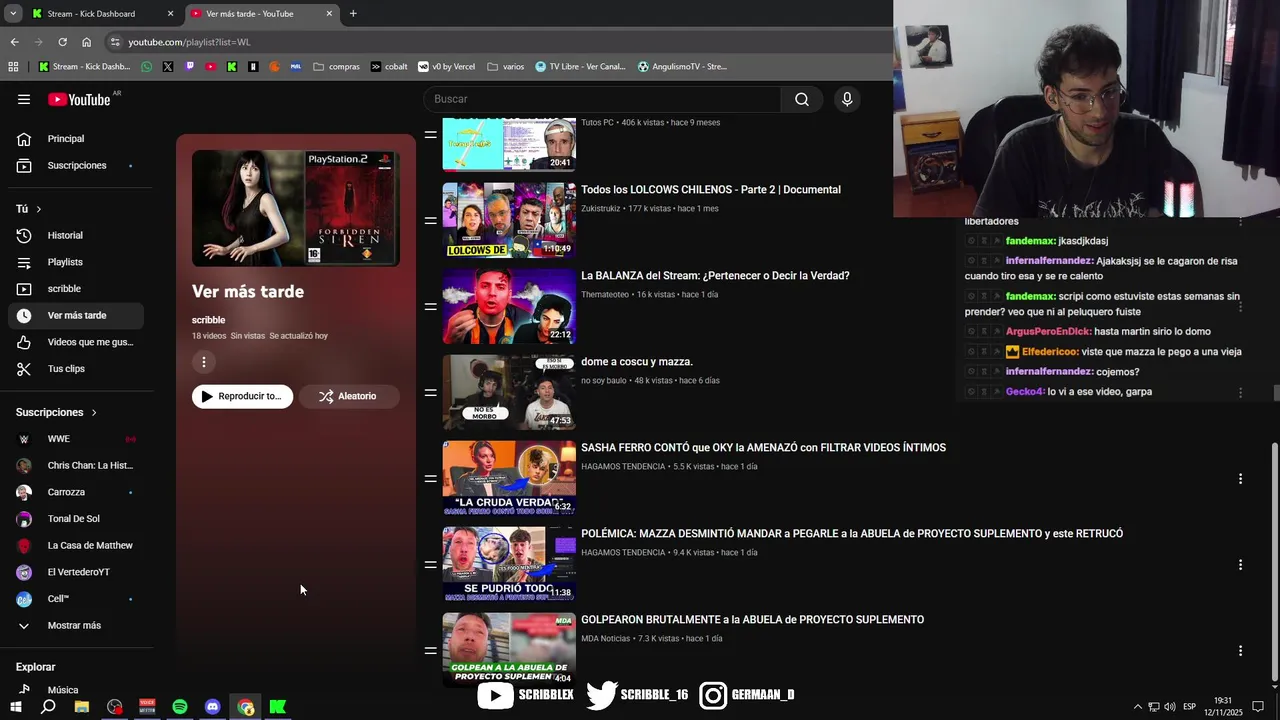Open a new Chrome tab
This screenshot has width=1280, height=720.
353,14
